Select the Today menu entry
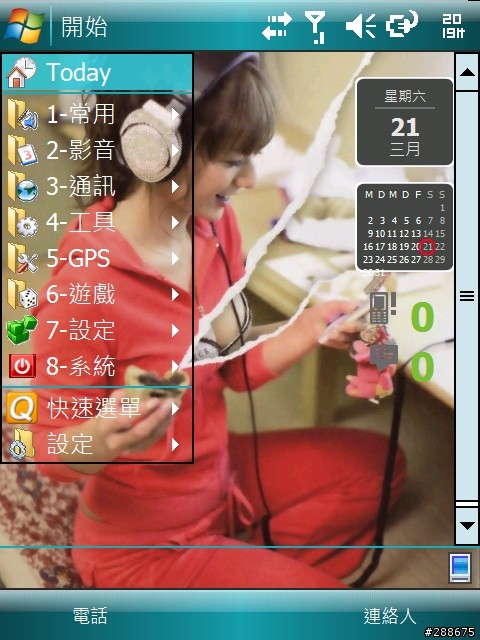This screenshot has height=640, width=480. point(97,72)
